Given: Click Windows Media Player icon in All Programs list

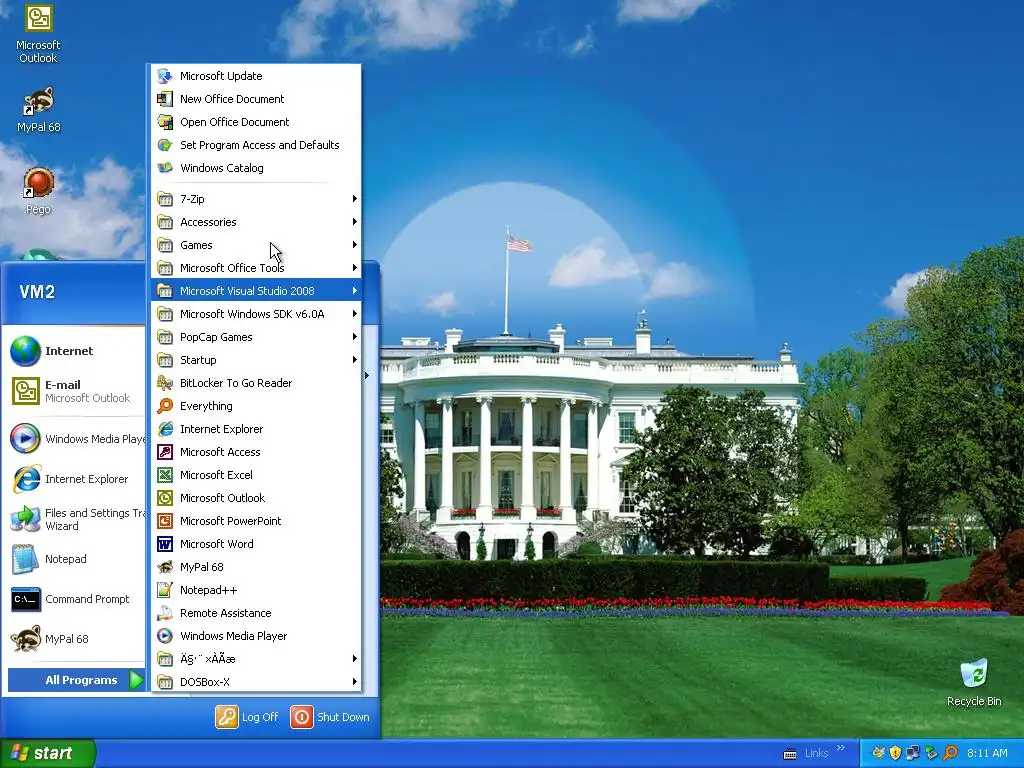Looking at the screenshot, I should point(165,635).
